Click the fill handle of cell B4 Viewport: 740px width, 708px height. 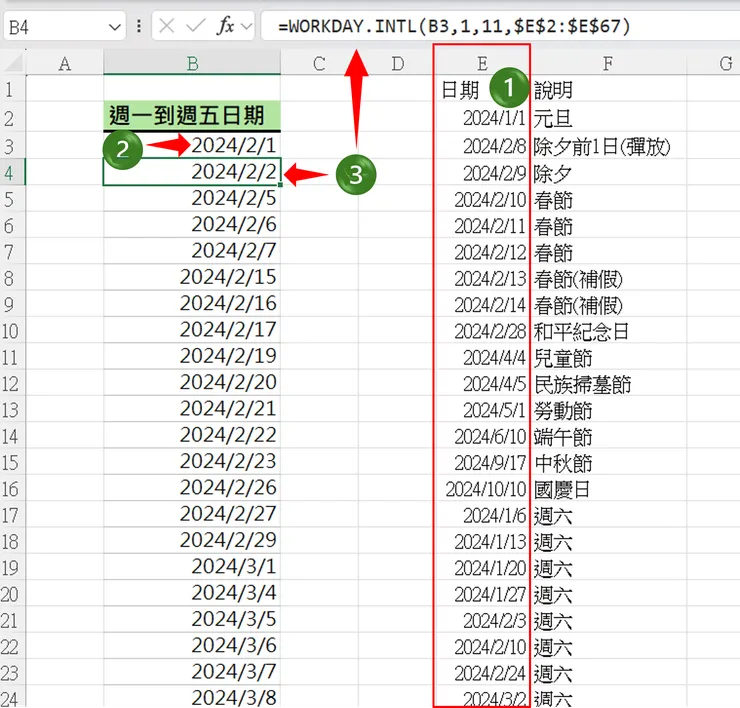click(280, 185)
